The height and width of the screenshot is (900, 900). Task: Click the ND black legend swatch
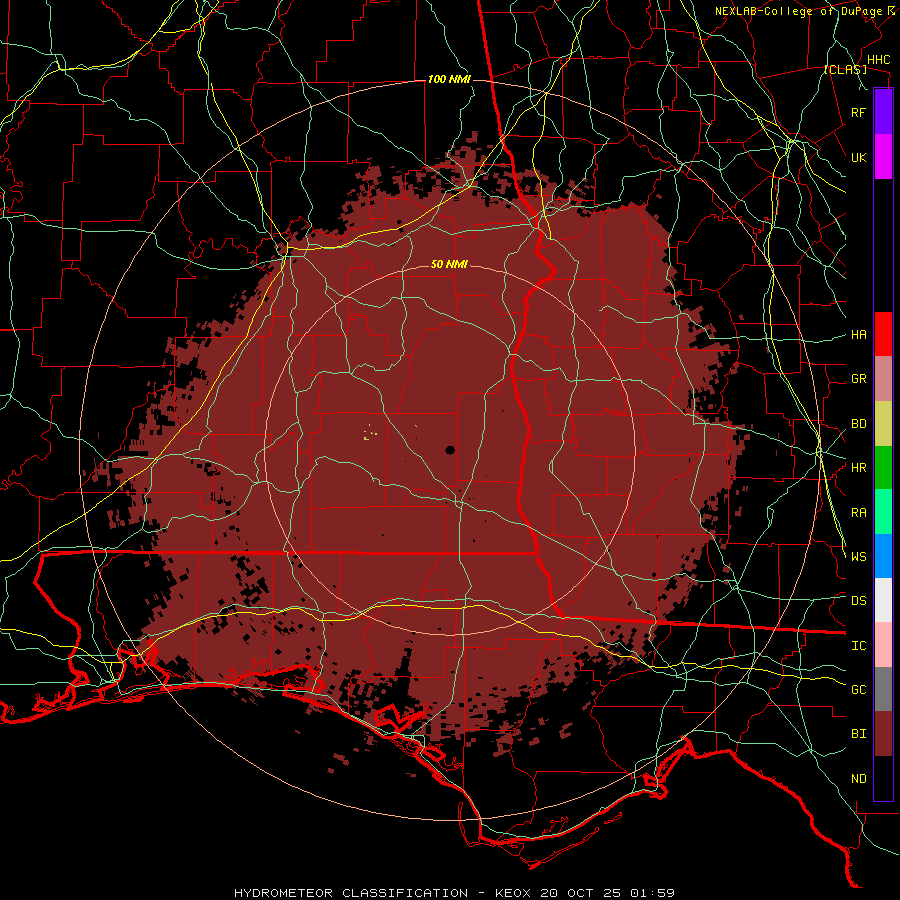[883, 778]
